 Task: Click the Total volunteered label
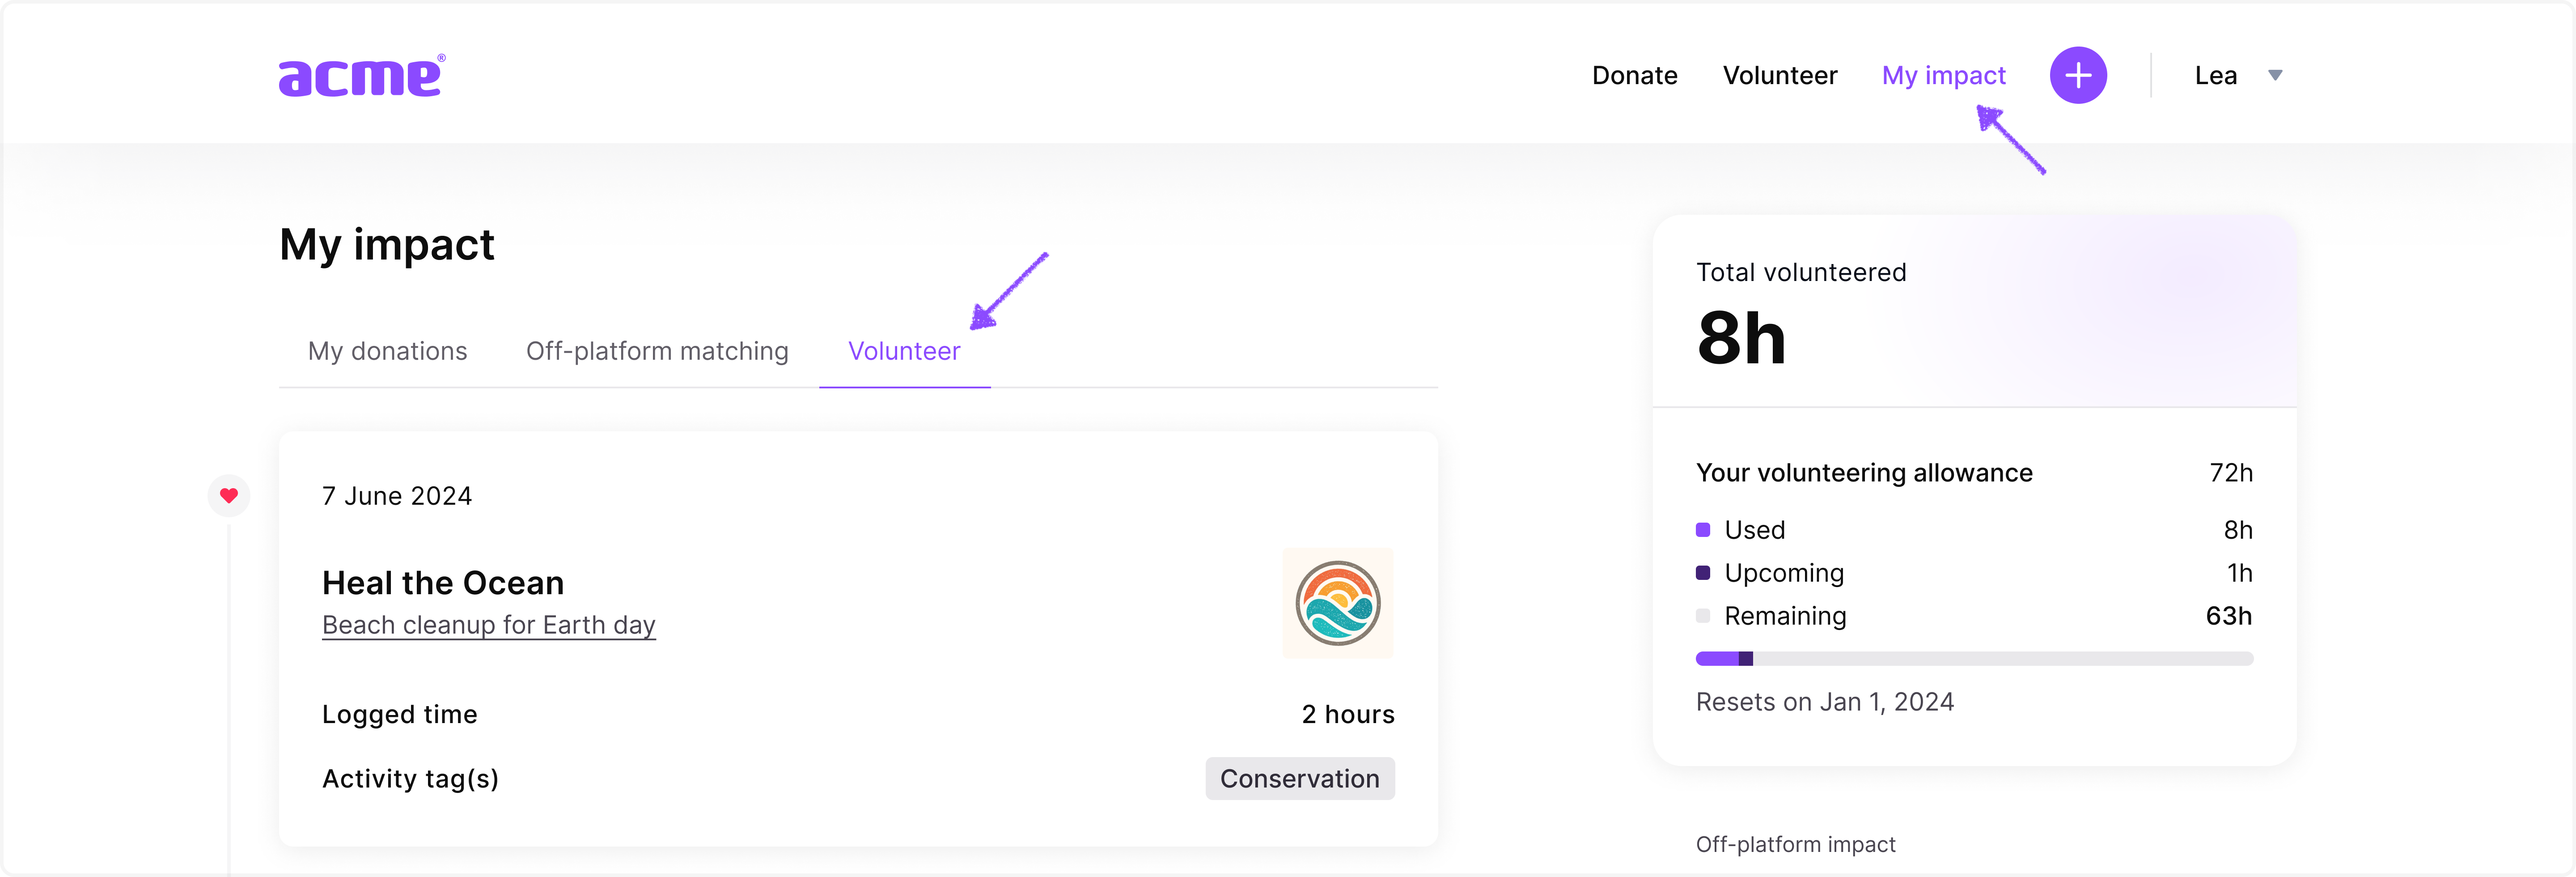[1801, 272]
